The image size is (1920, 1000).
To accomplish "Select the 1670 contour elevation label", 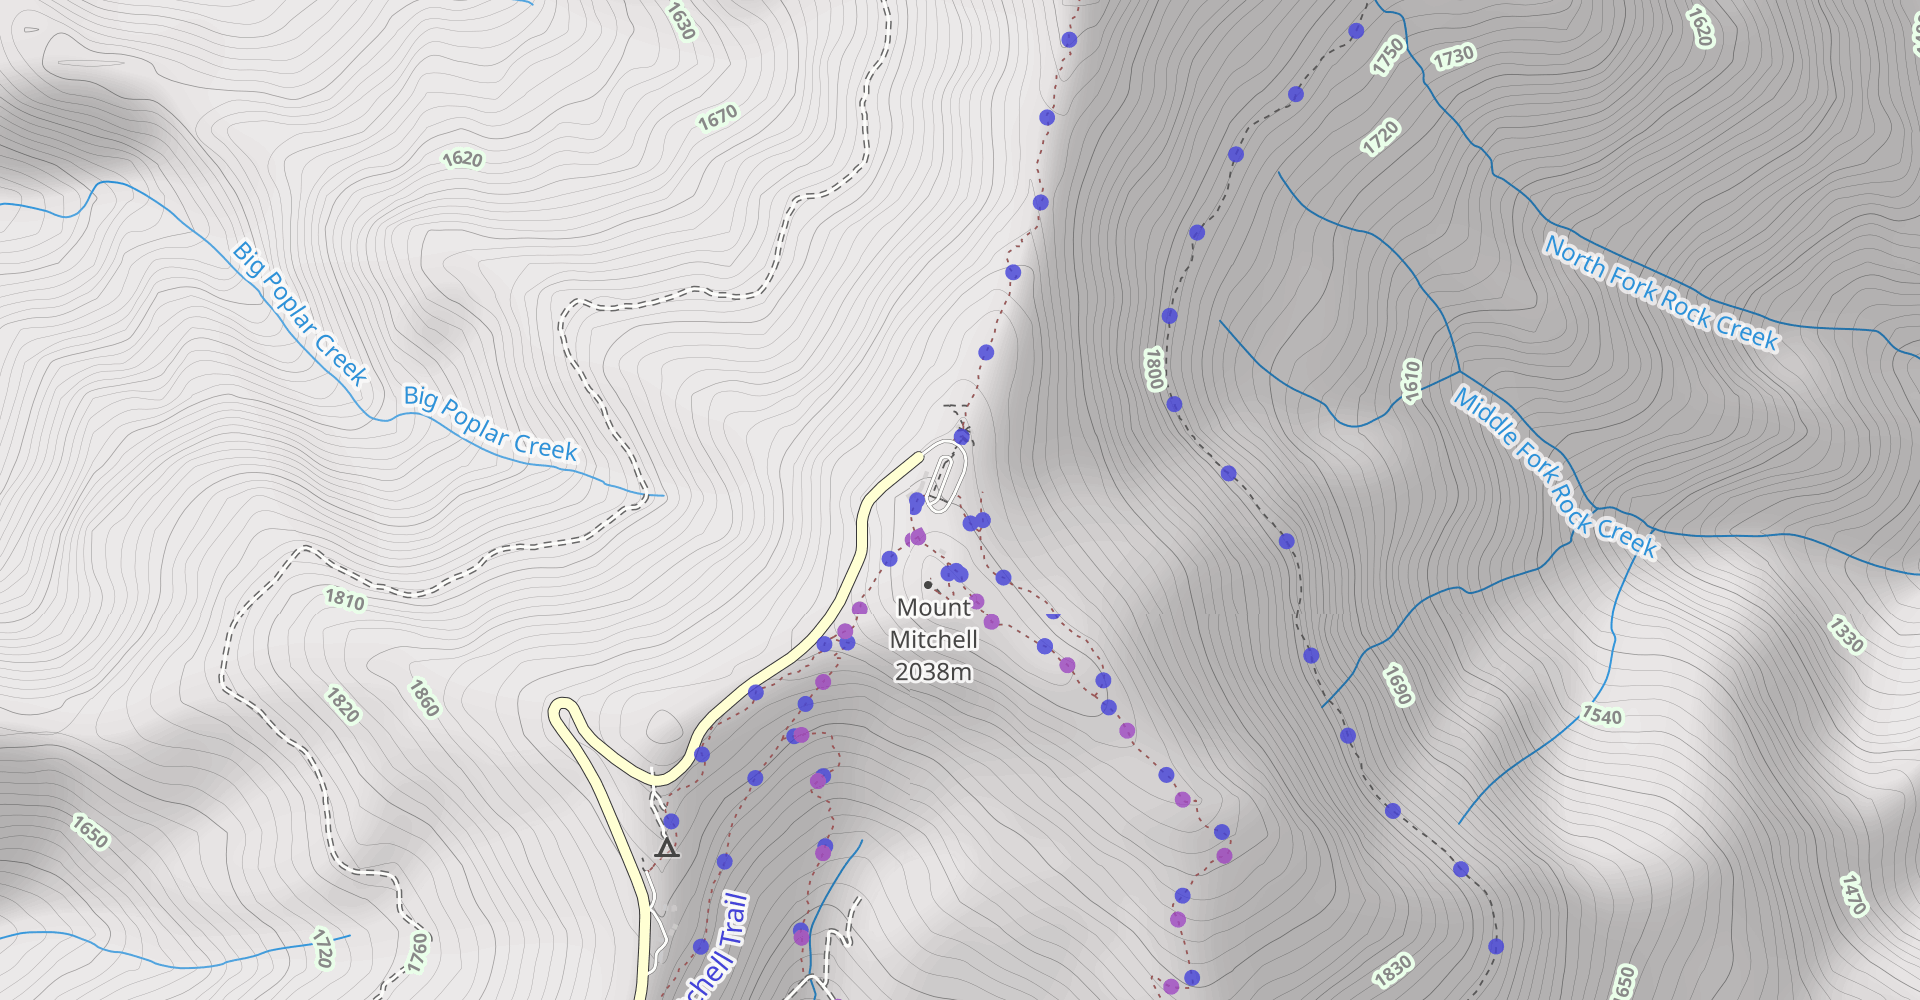I will (718, 118).
